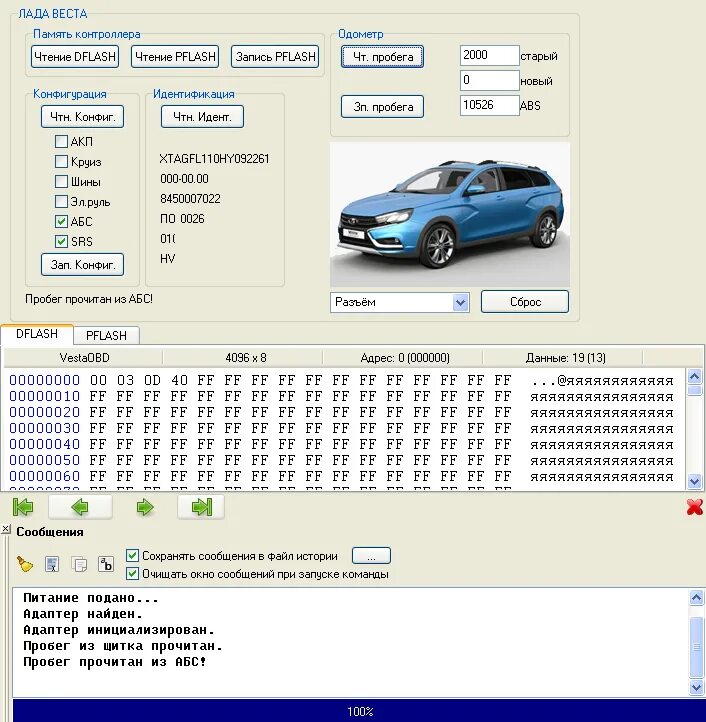Go to next page green arrow
Image resolution: width=706 pixels, height=722 pixels.
[x=145, y=507]
